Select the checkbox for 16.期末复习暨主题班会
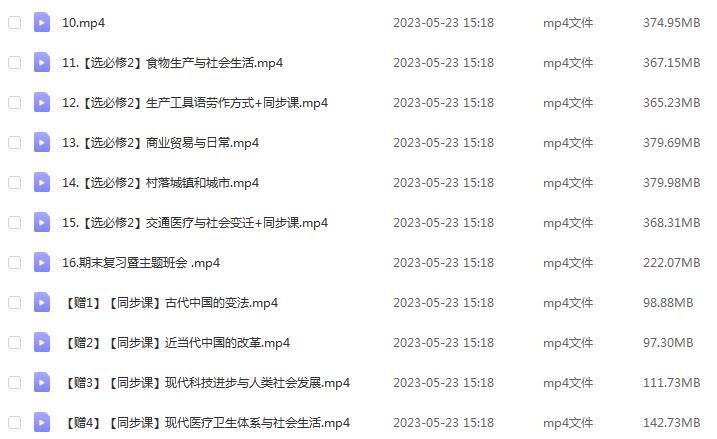The width and height of the screenshot is (717, 439). click(x=15, y=262)
